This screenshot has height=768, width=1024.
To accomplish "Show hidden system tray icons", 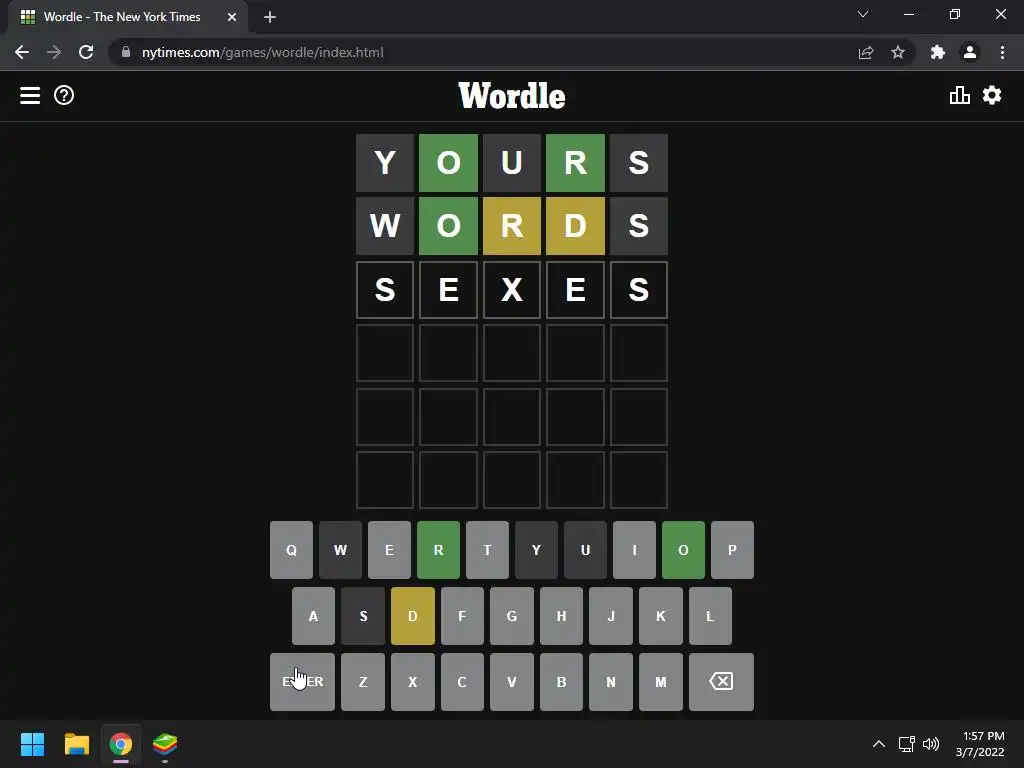I will (879, 744).
